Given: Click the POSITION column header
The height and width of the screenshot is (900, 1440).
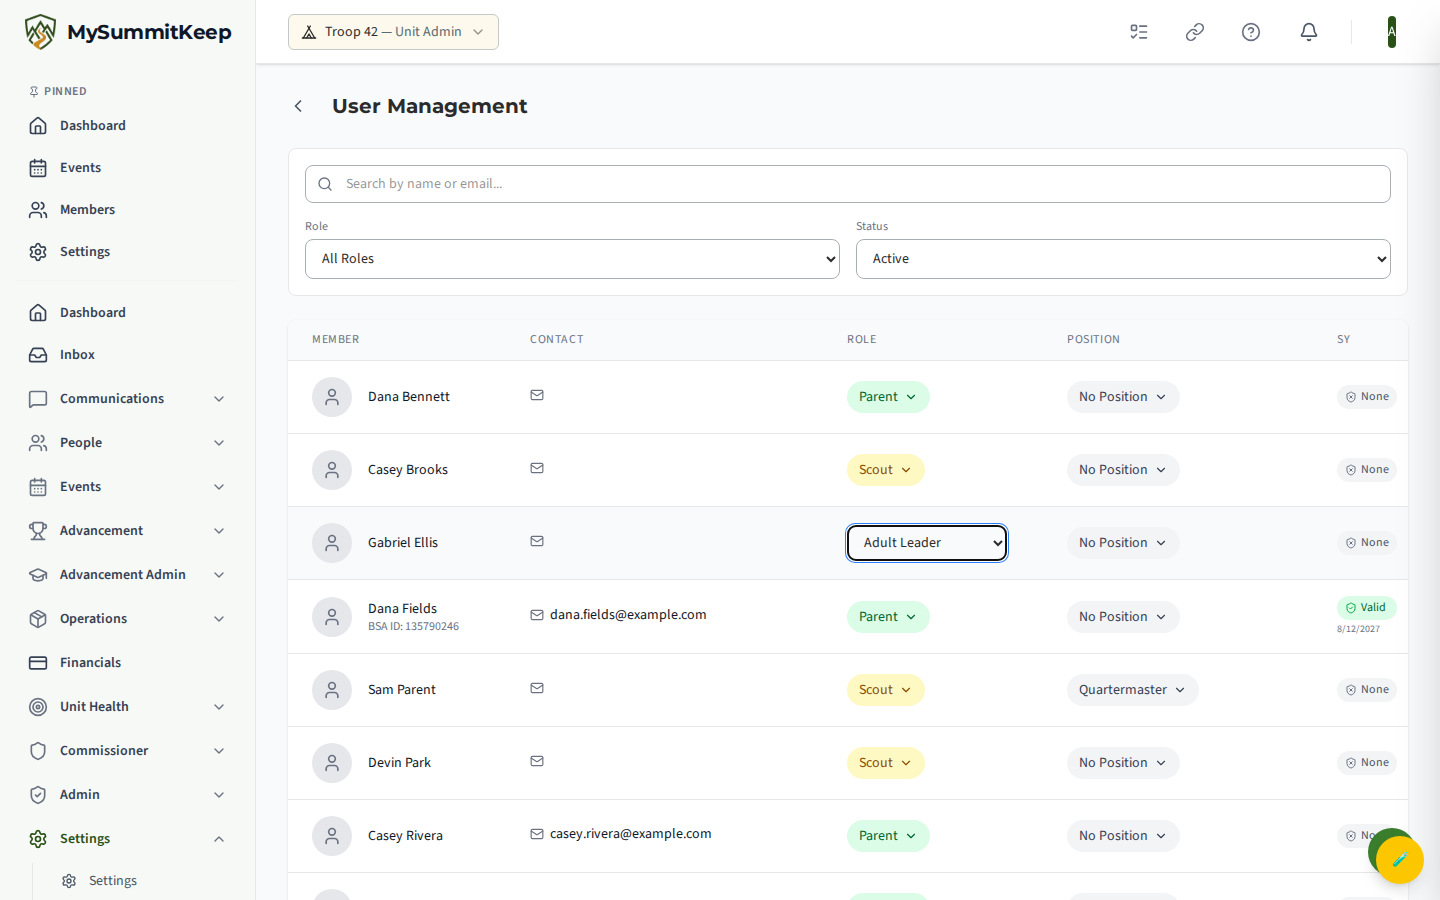Looking at the screenshot, I should (x=1093, y=340).
